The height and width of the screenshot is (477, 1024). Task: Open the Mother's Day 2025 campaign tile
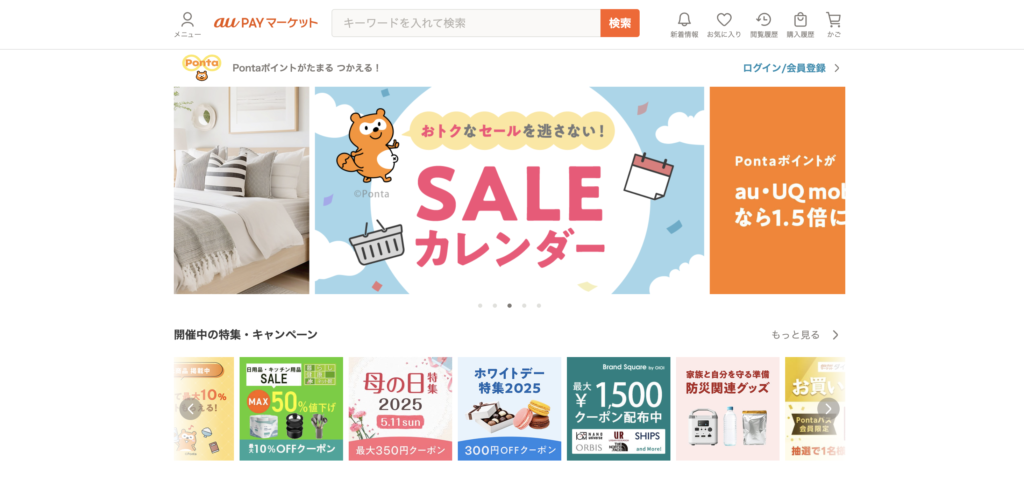click(400, 408)
